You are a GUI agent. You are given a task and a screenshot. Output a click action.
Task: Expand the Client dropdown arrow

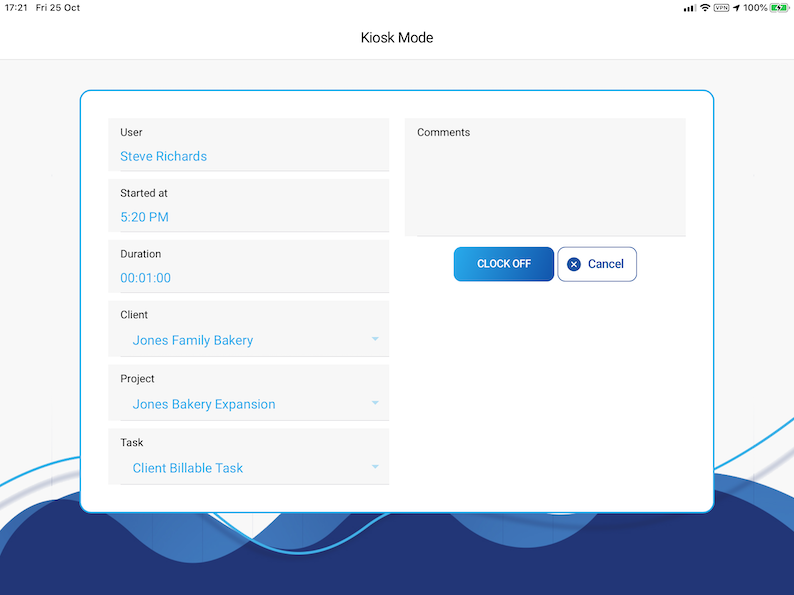click(375, 340)
